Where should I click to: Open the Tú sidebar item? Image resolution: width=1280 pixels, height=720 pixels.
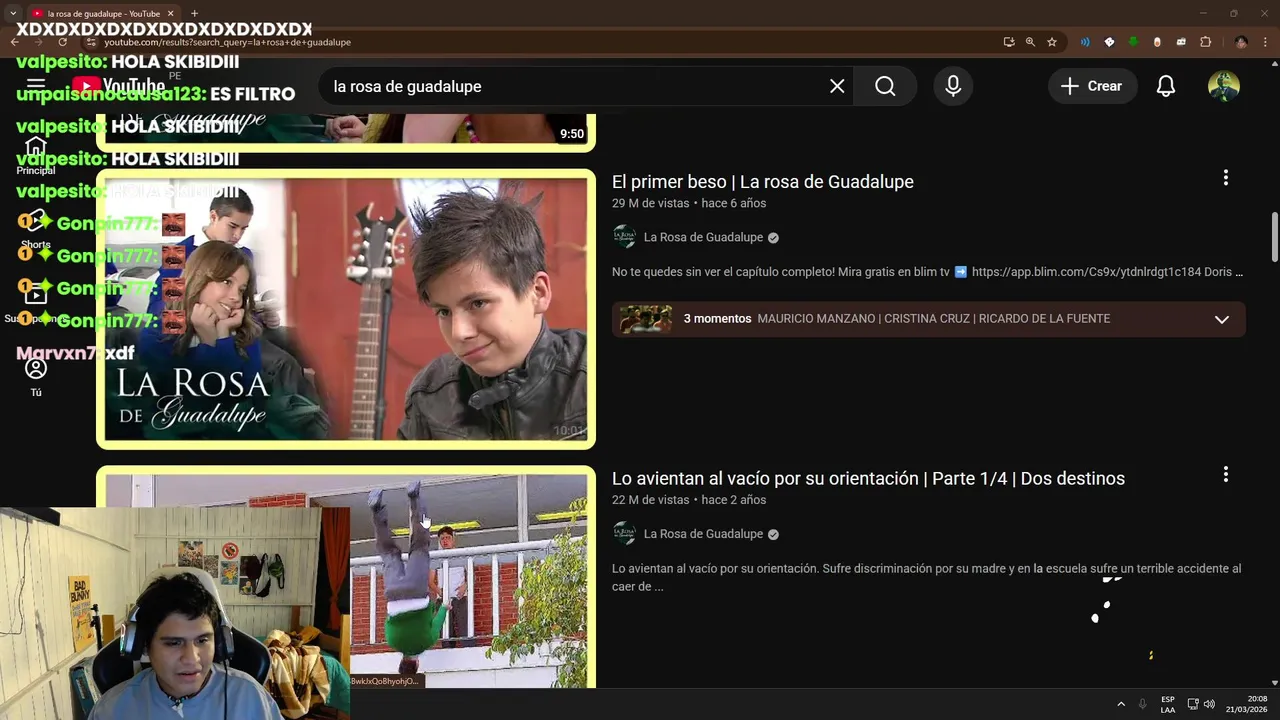(36, 377)
